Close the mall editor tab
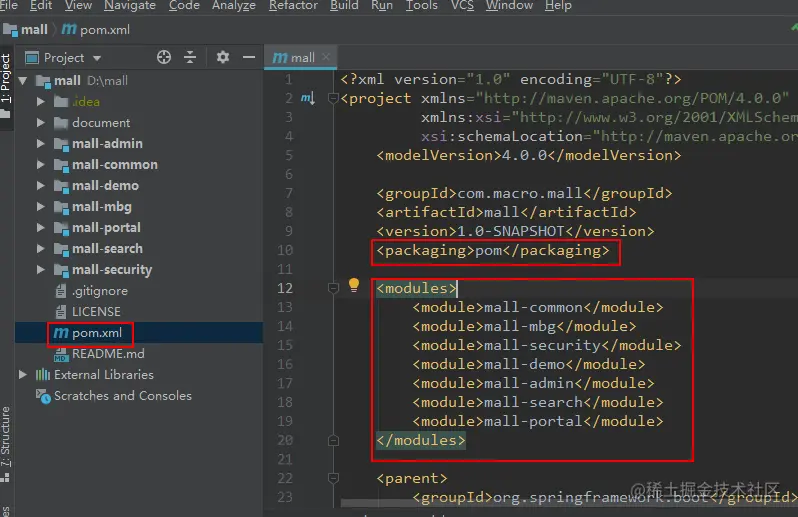 [x=326, y=57]
